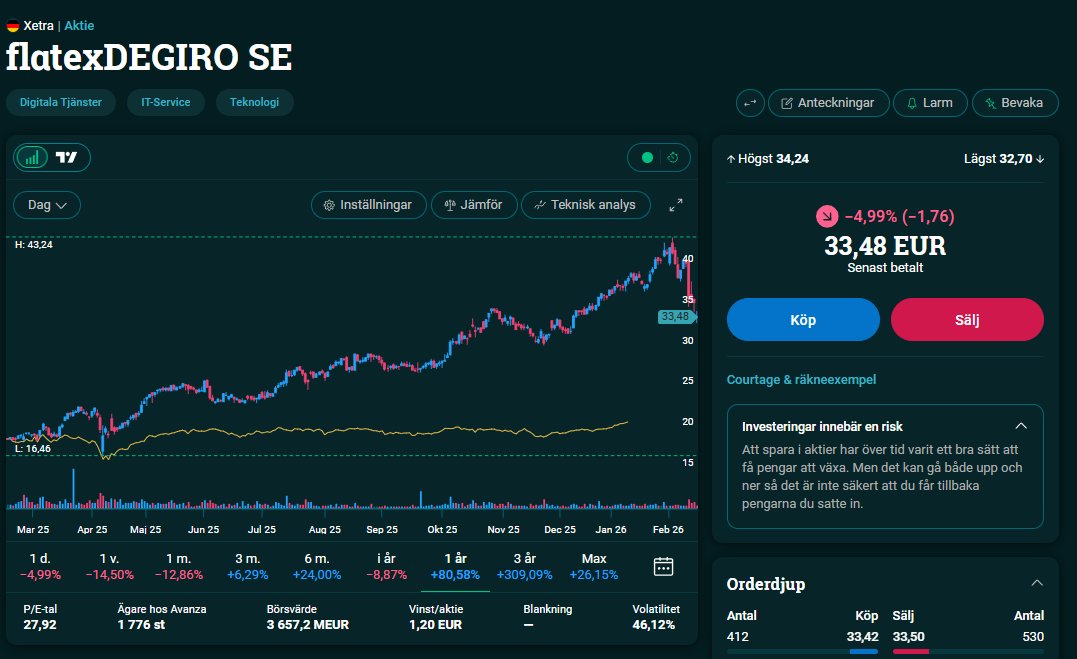Select the 1 d. period tab
The image size is (1077, 659).
[40, 566]
